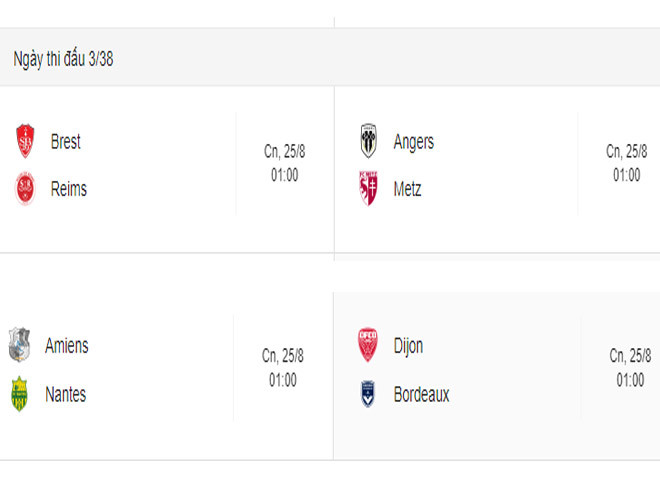The image size is (660, 500).
Task: Click the Brest club crest icon
Action: [25, 142]
